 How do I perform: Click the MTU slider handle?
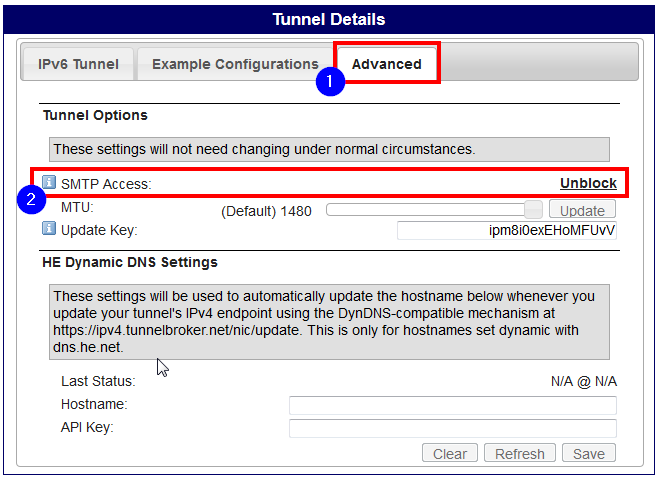tap(533, 210)
